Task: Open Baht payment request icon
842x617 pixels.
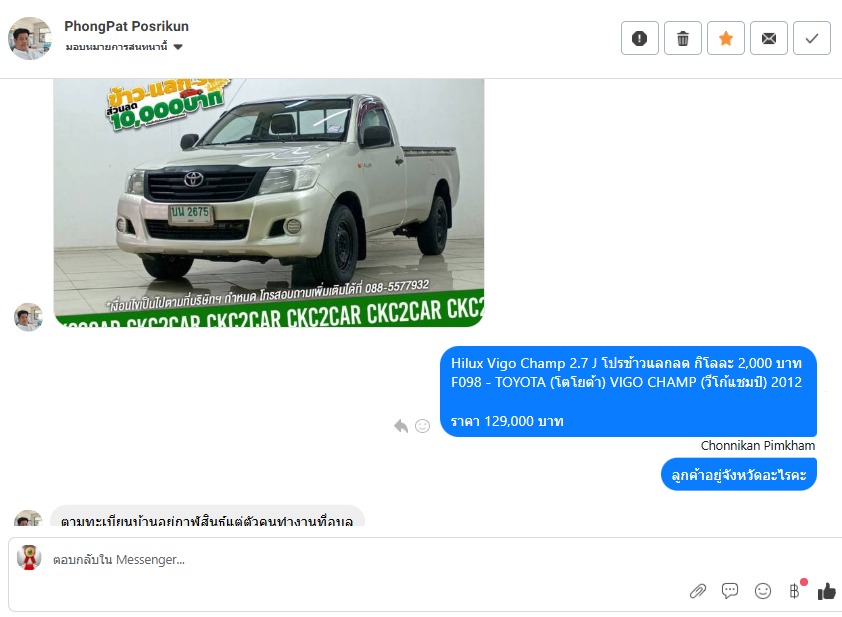Action: [x=795, y=590]
